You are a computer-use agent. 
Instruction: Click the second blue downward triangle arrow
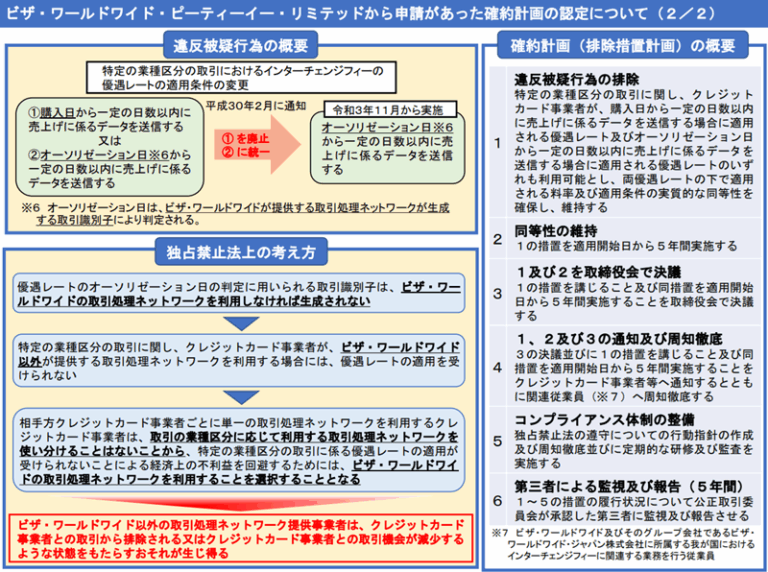241,397
